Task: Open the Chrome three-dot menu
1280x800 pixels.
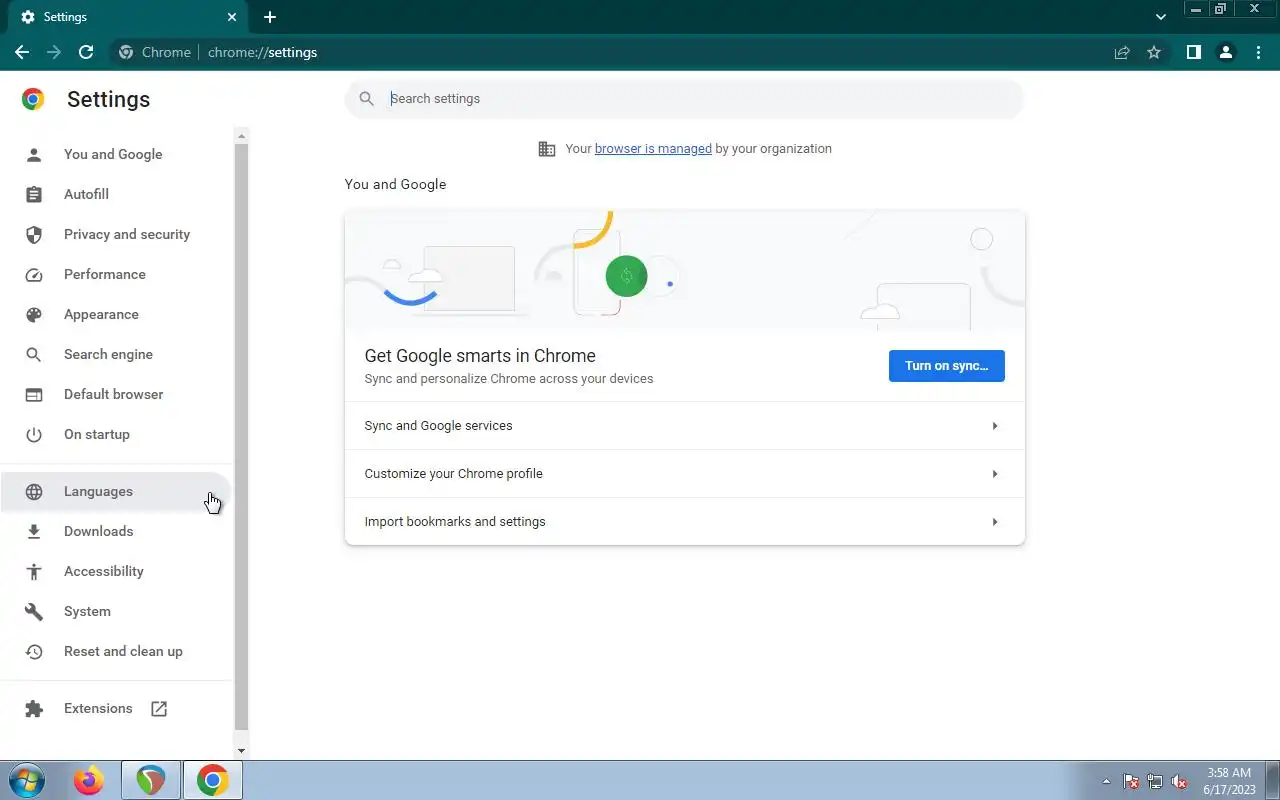Action: pyautogui.click(x=1257, y=52)
